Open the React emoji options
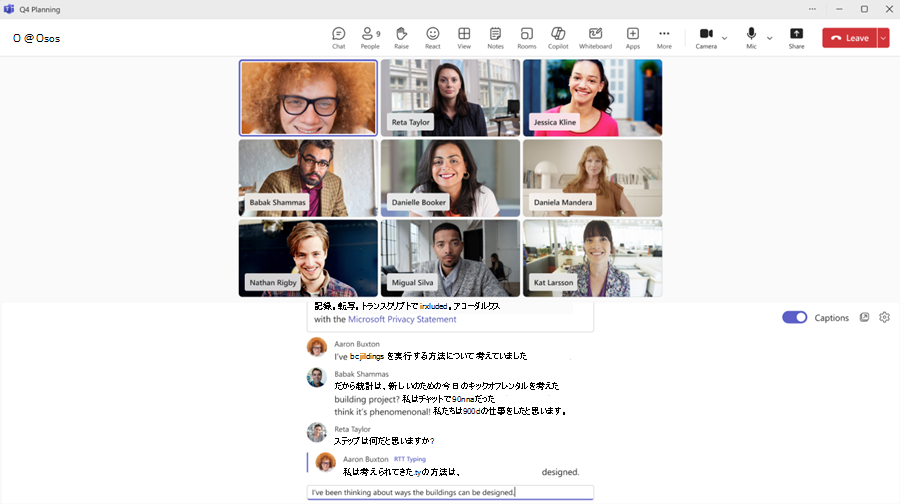 [x=433, y=38]
